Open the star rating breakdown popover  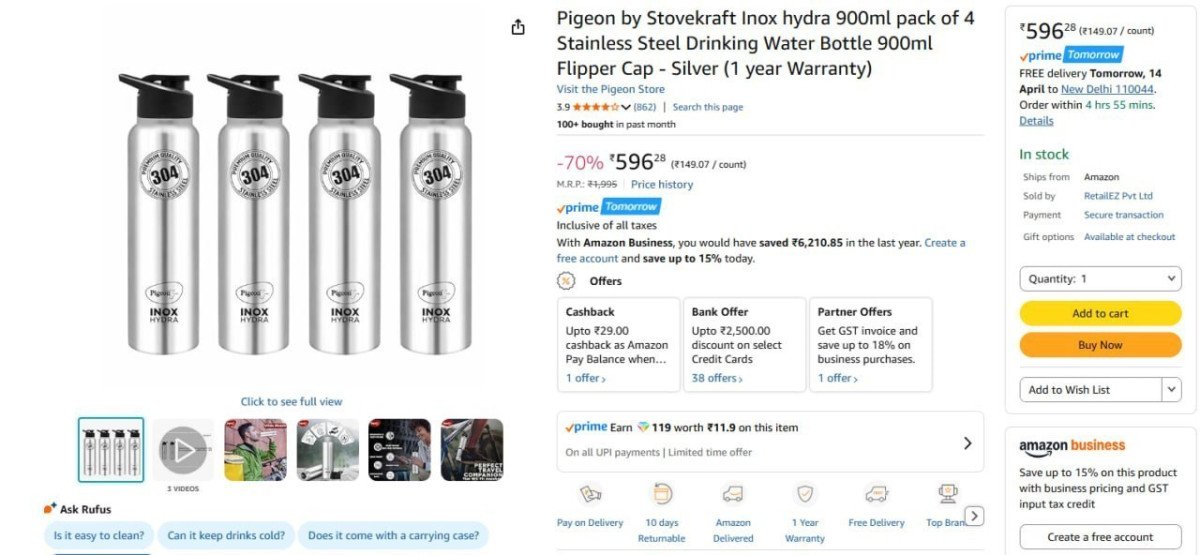[x=626, y=107]
